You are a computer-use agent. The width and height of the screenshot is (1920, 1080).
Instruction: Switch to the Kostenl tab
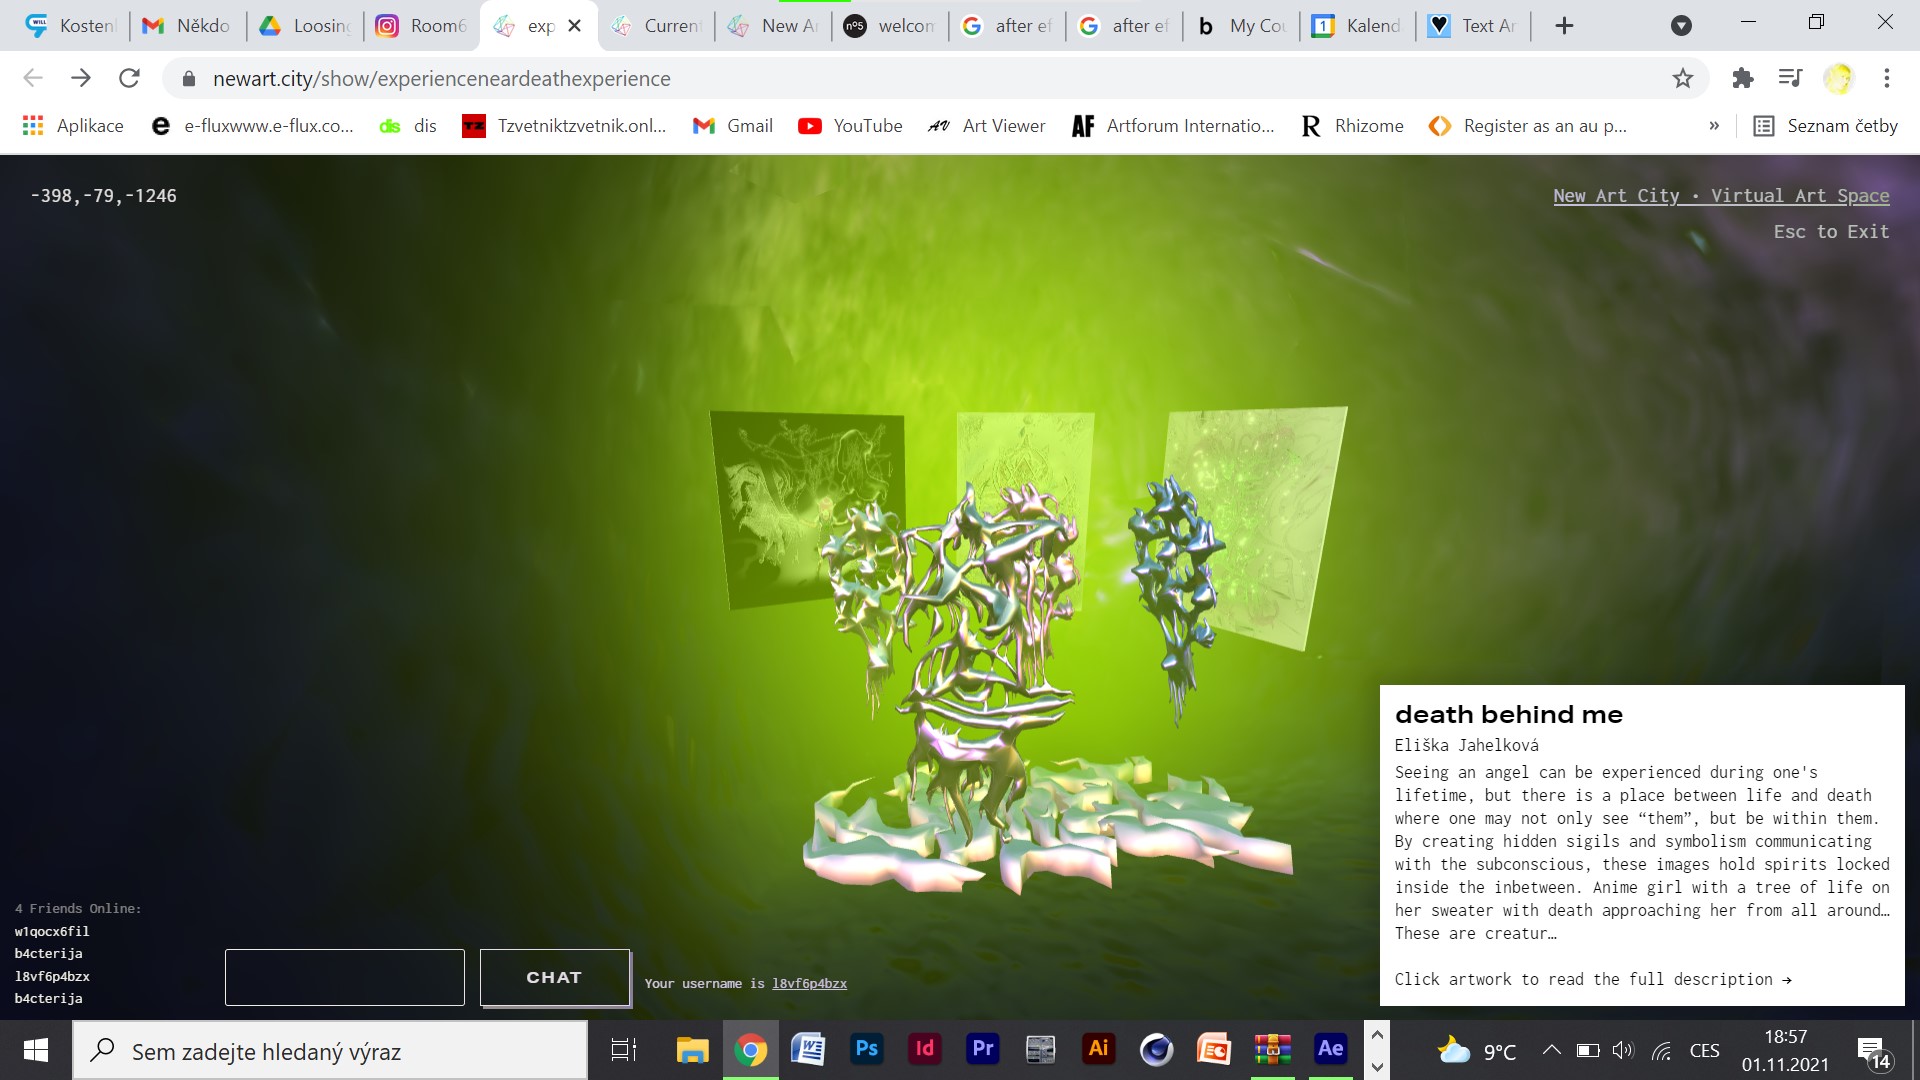(x=70, y=26)
